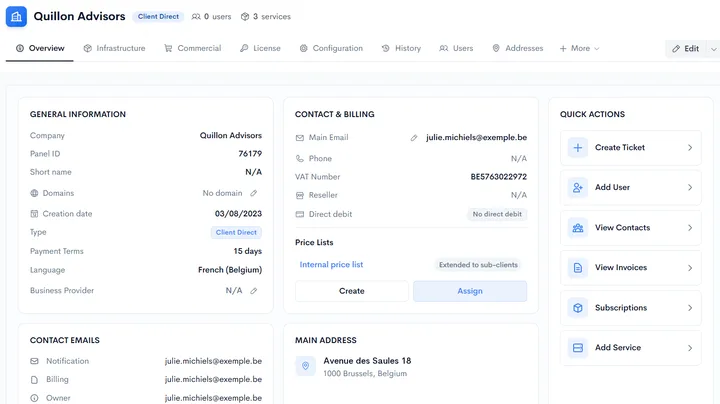
Task: Click the chevron on Add Service row
Action: [x=690, y=348]
